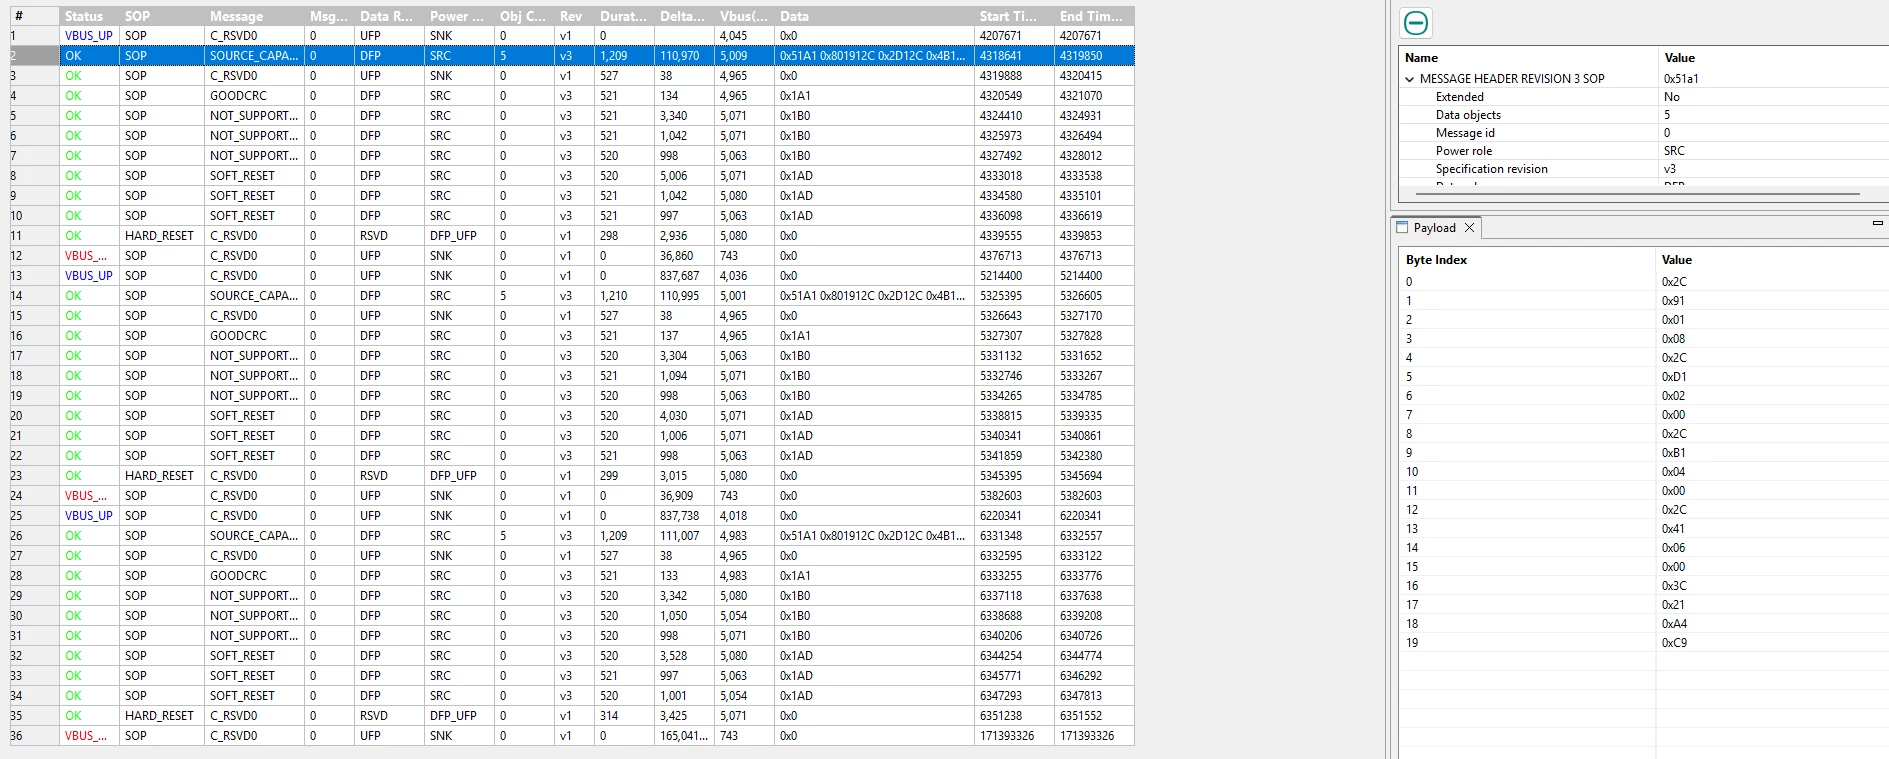Click the Vbus column header
1889x759 pixels.
click(x=744, y=16)
